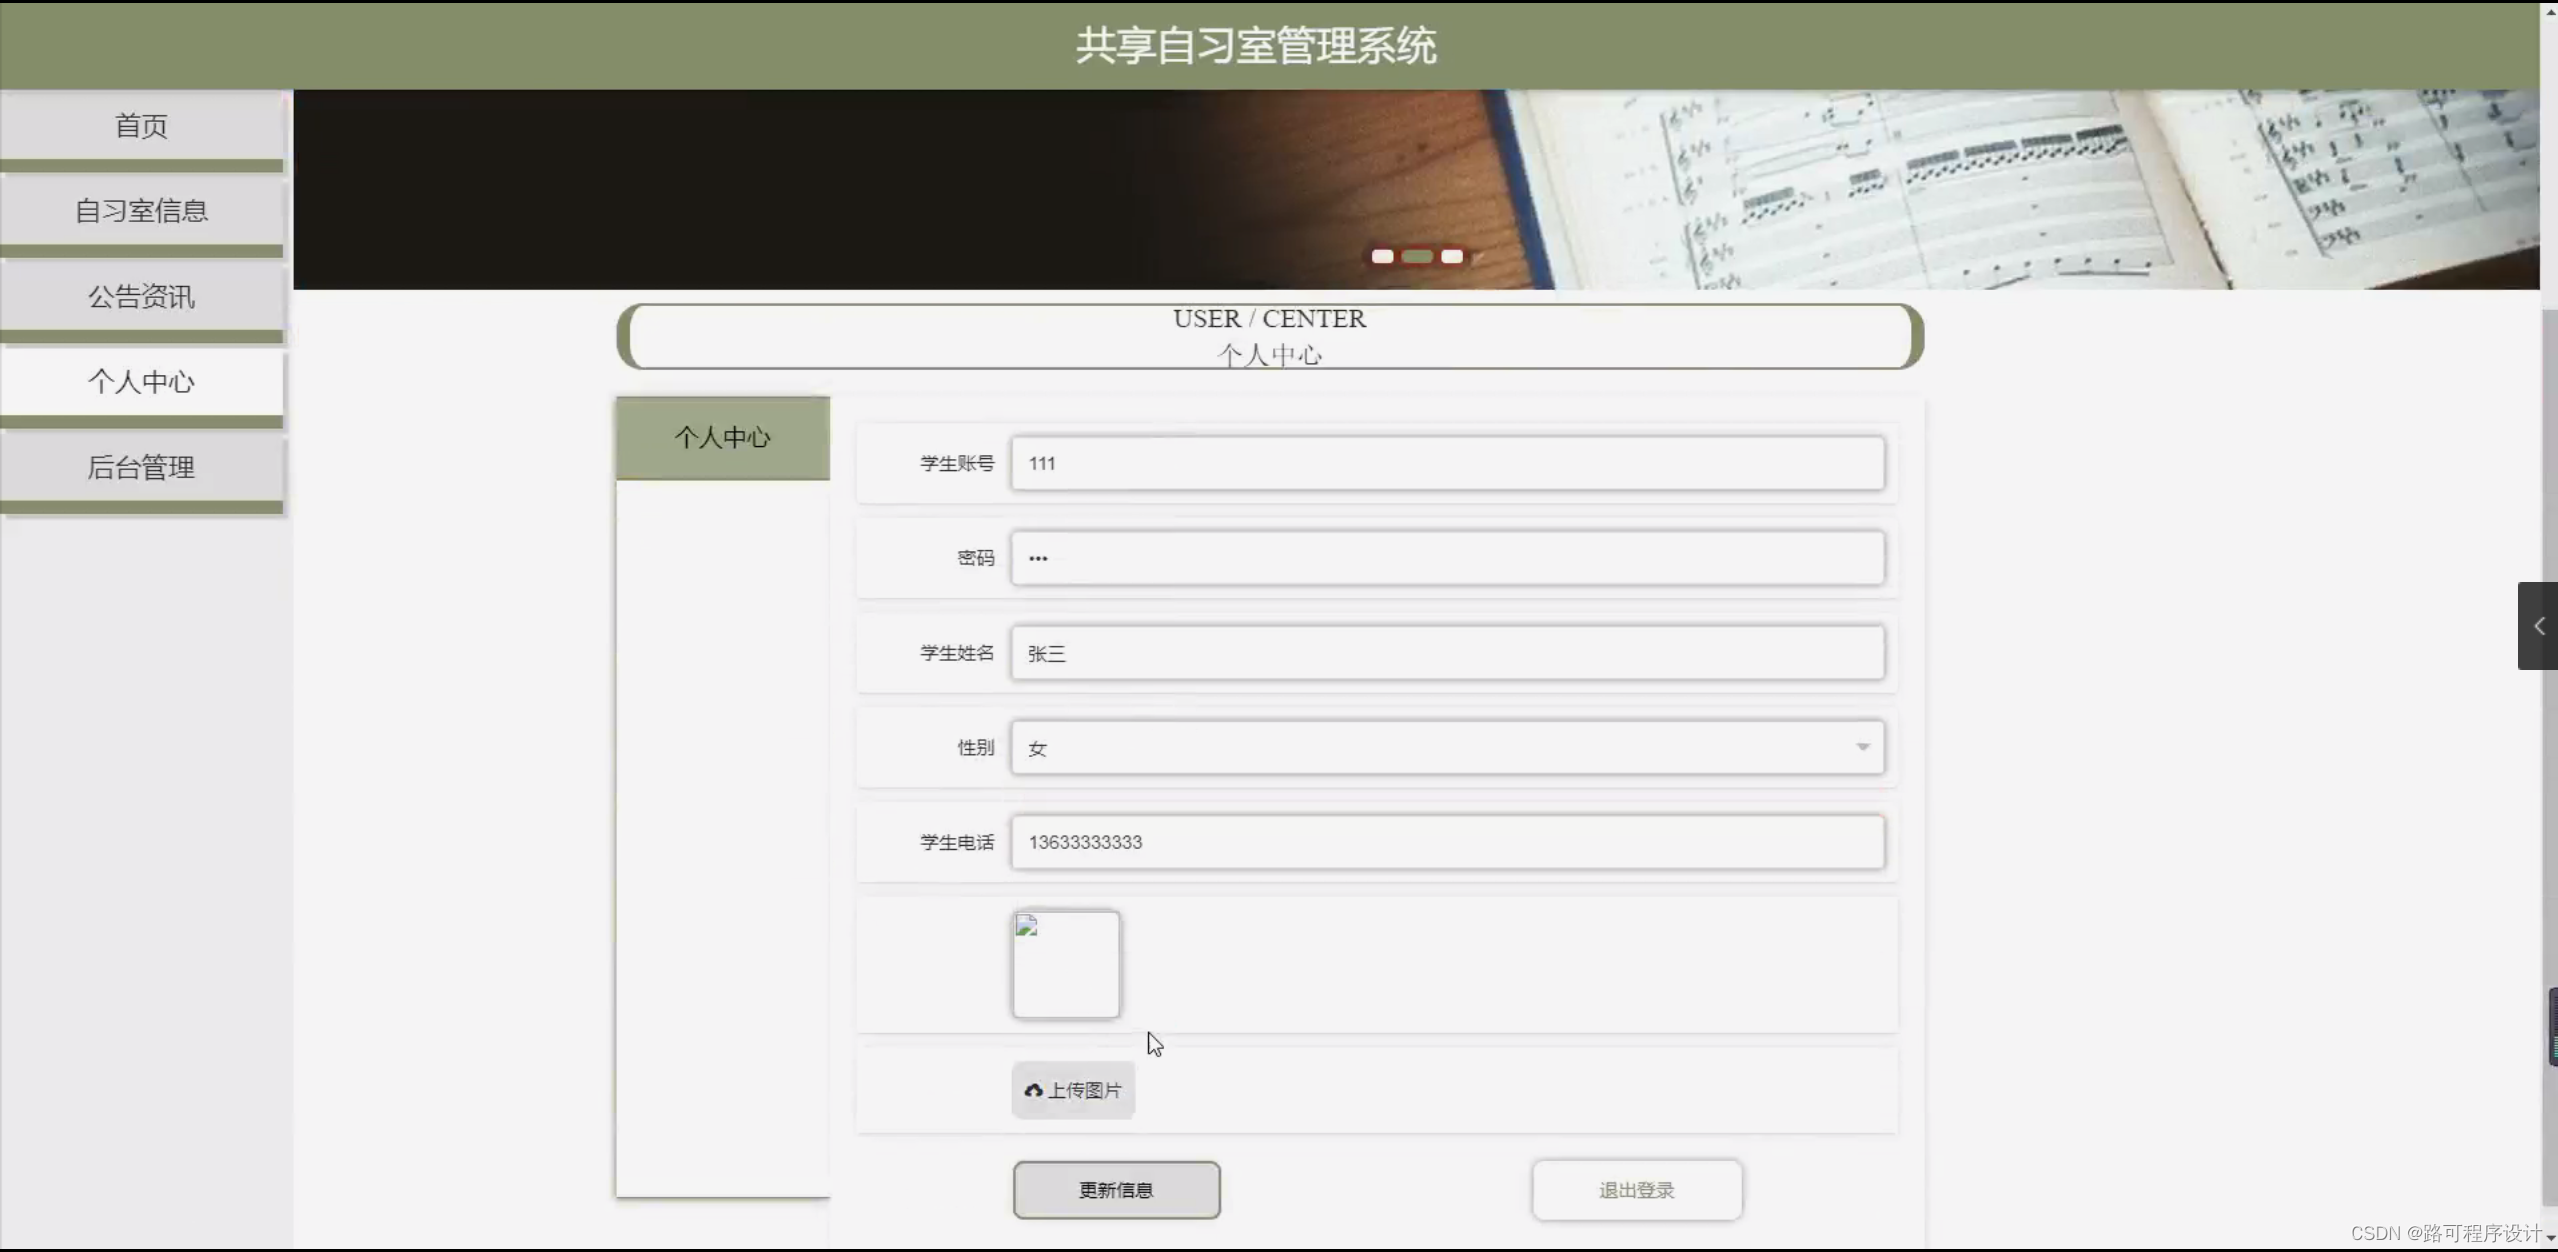The height and width of the screenshot is (1252, 2558).
Task: Open the 性别 gender dropdown
Action: [x=1446, y=747]
